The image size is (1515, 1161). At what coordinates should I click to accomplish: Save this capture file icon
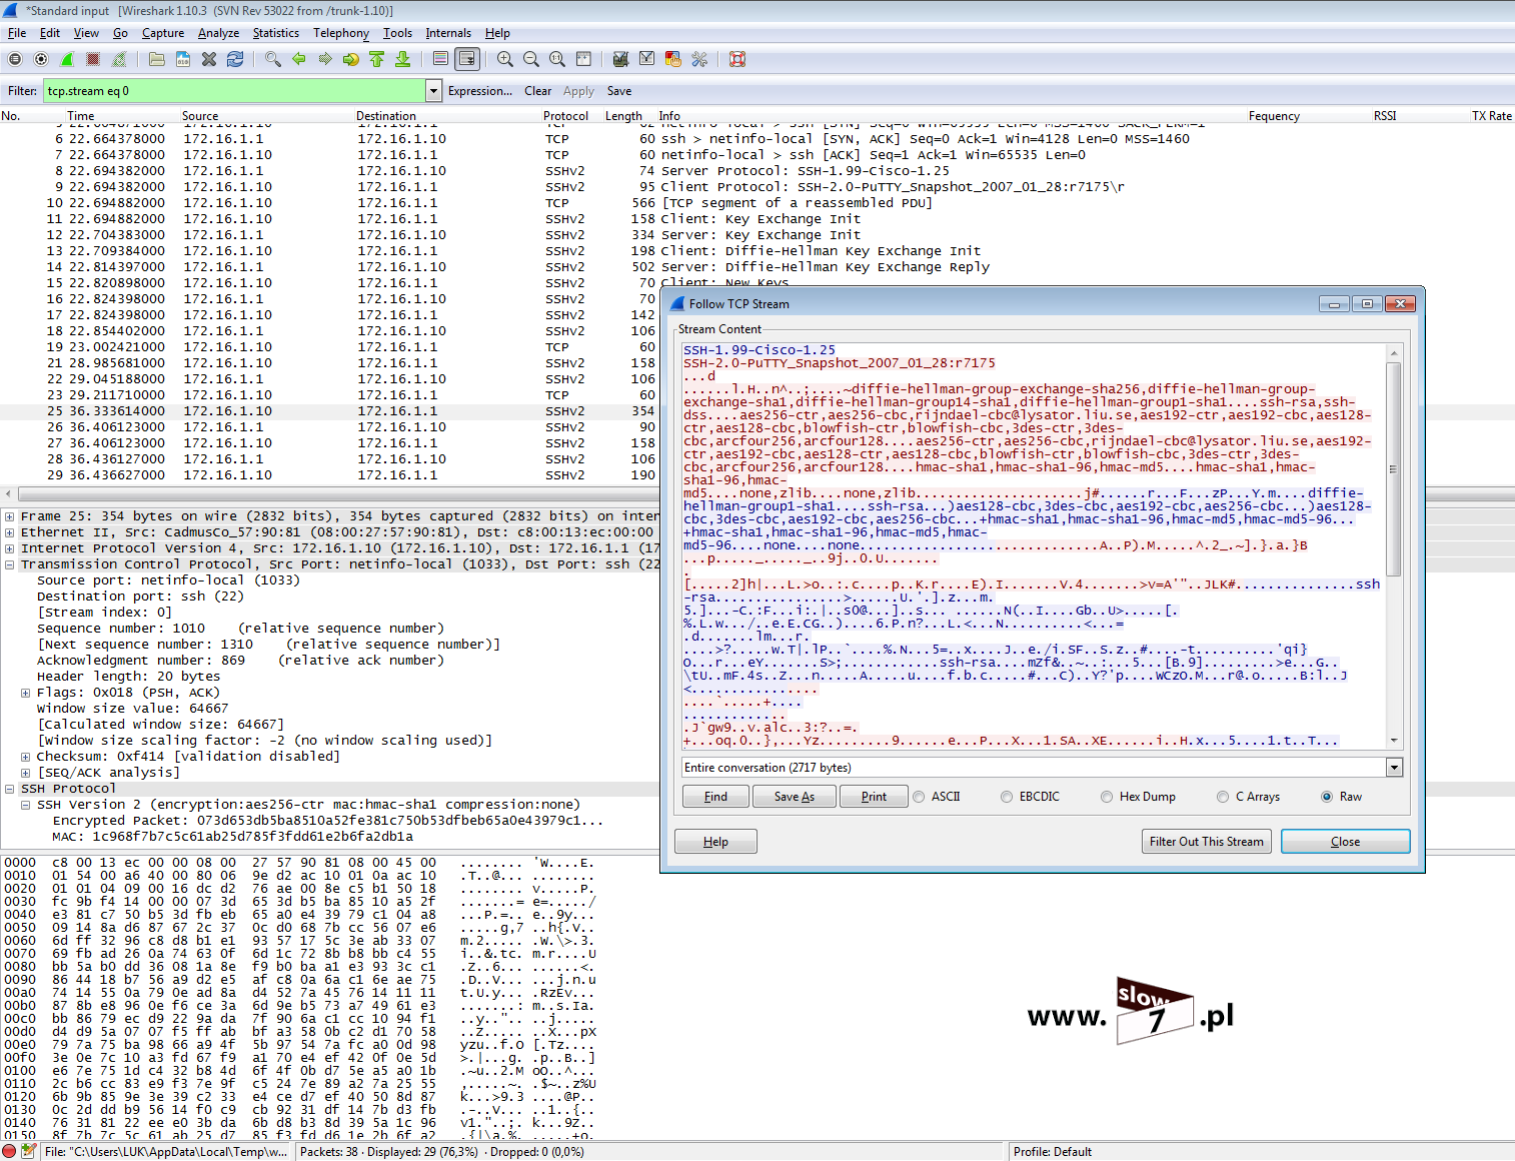coord(183,59)
